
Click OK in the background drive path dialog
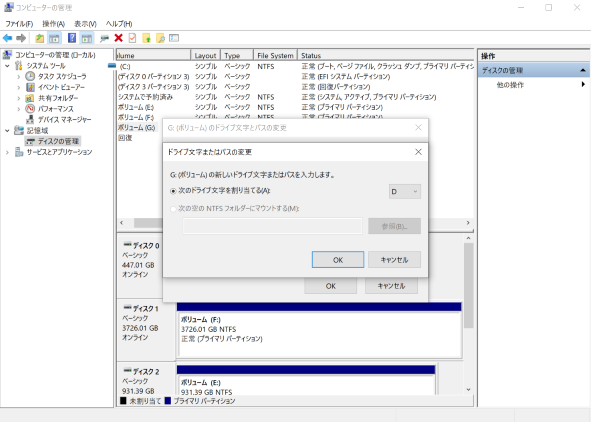(331, 286)
